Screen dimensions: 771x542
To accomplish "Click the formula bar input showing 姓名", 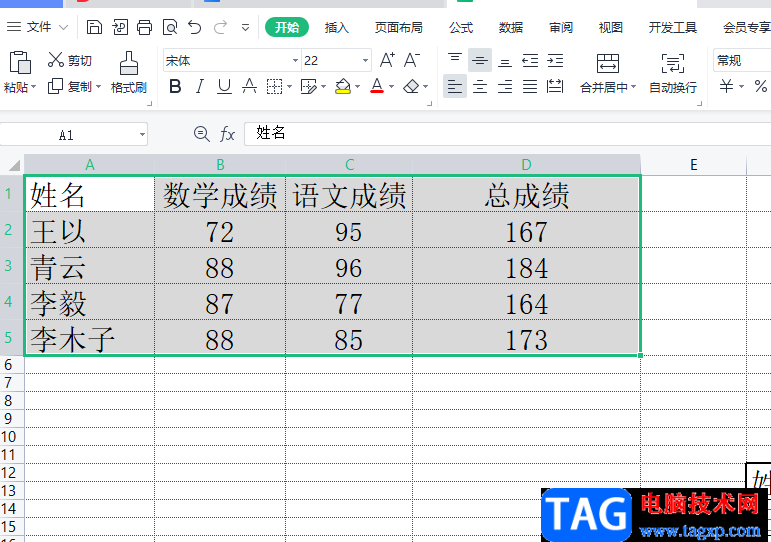I will coord(507,133).
